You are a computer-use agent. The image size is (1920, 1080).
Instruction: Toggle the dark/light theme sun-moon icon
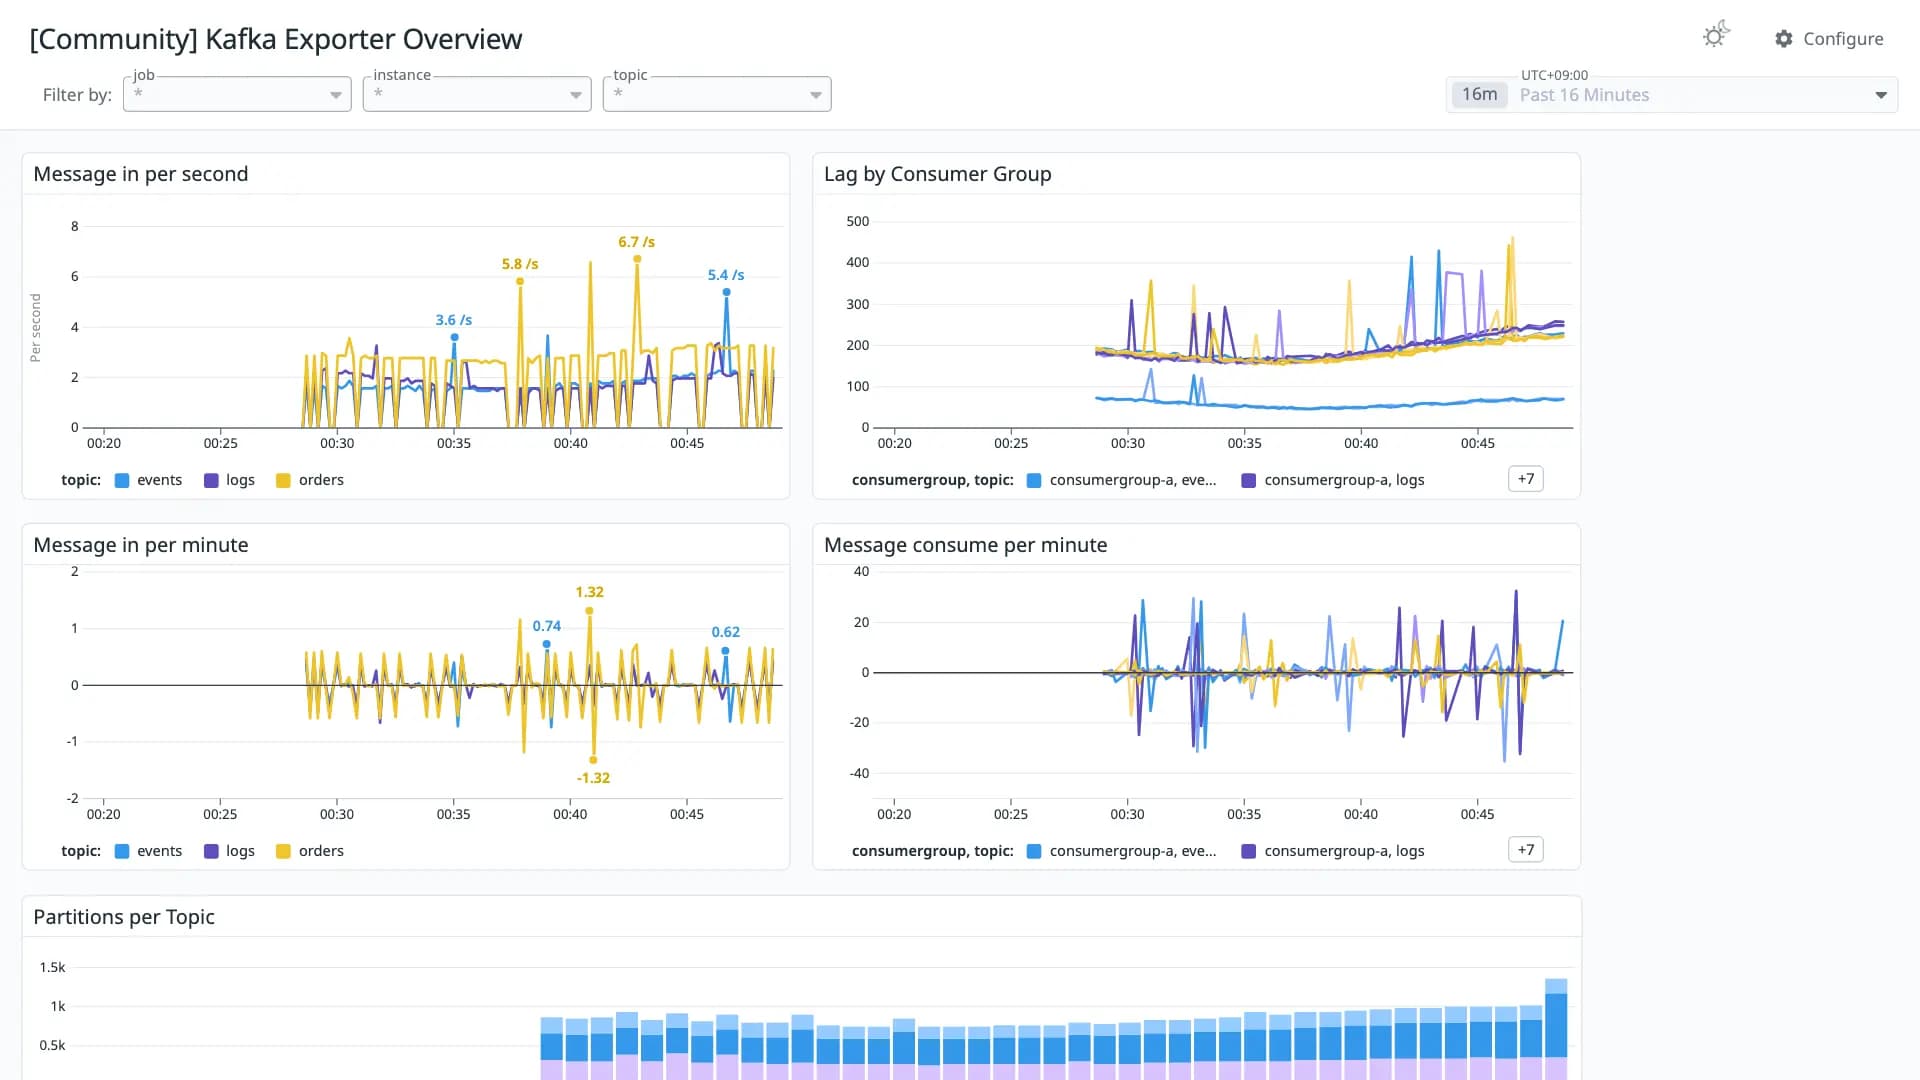coord(1716,36)
